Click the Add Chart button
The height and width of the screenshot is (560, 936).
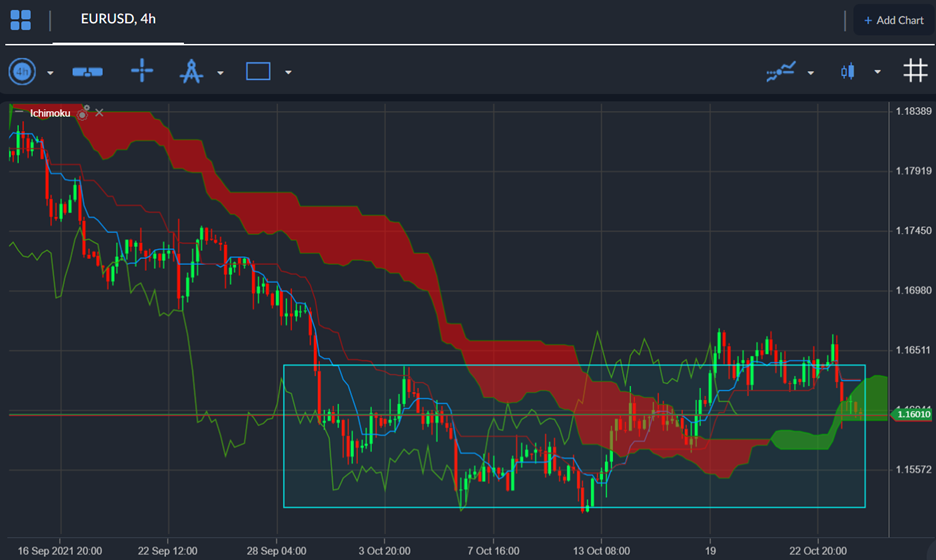pyautogui.click(x=894, y=20)
